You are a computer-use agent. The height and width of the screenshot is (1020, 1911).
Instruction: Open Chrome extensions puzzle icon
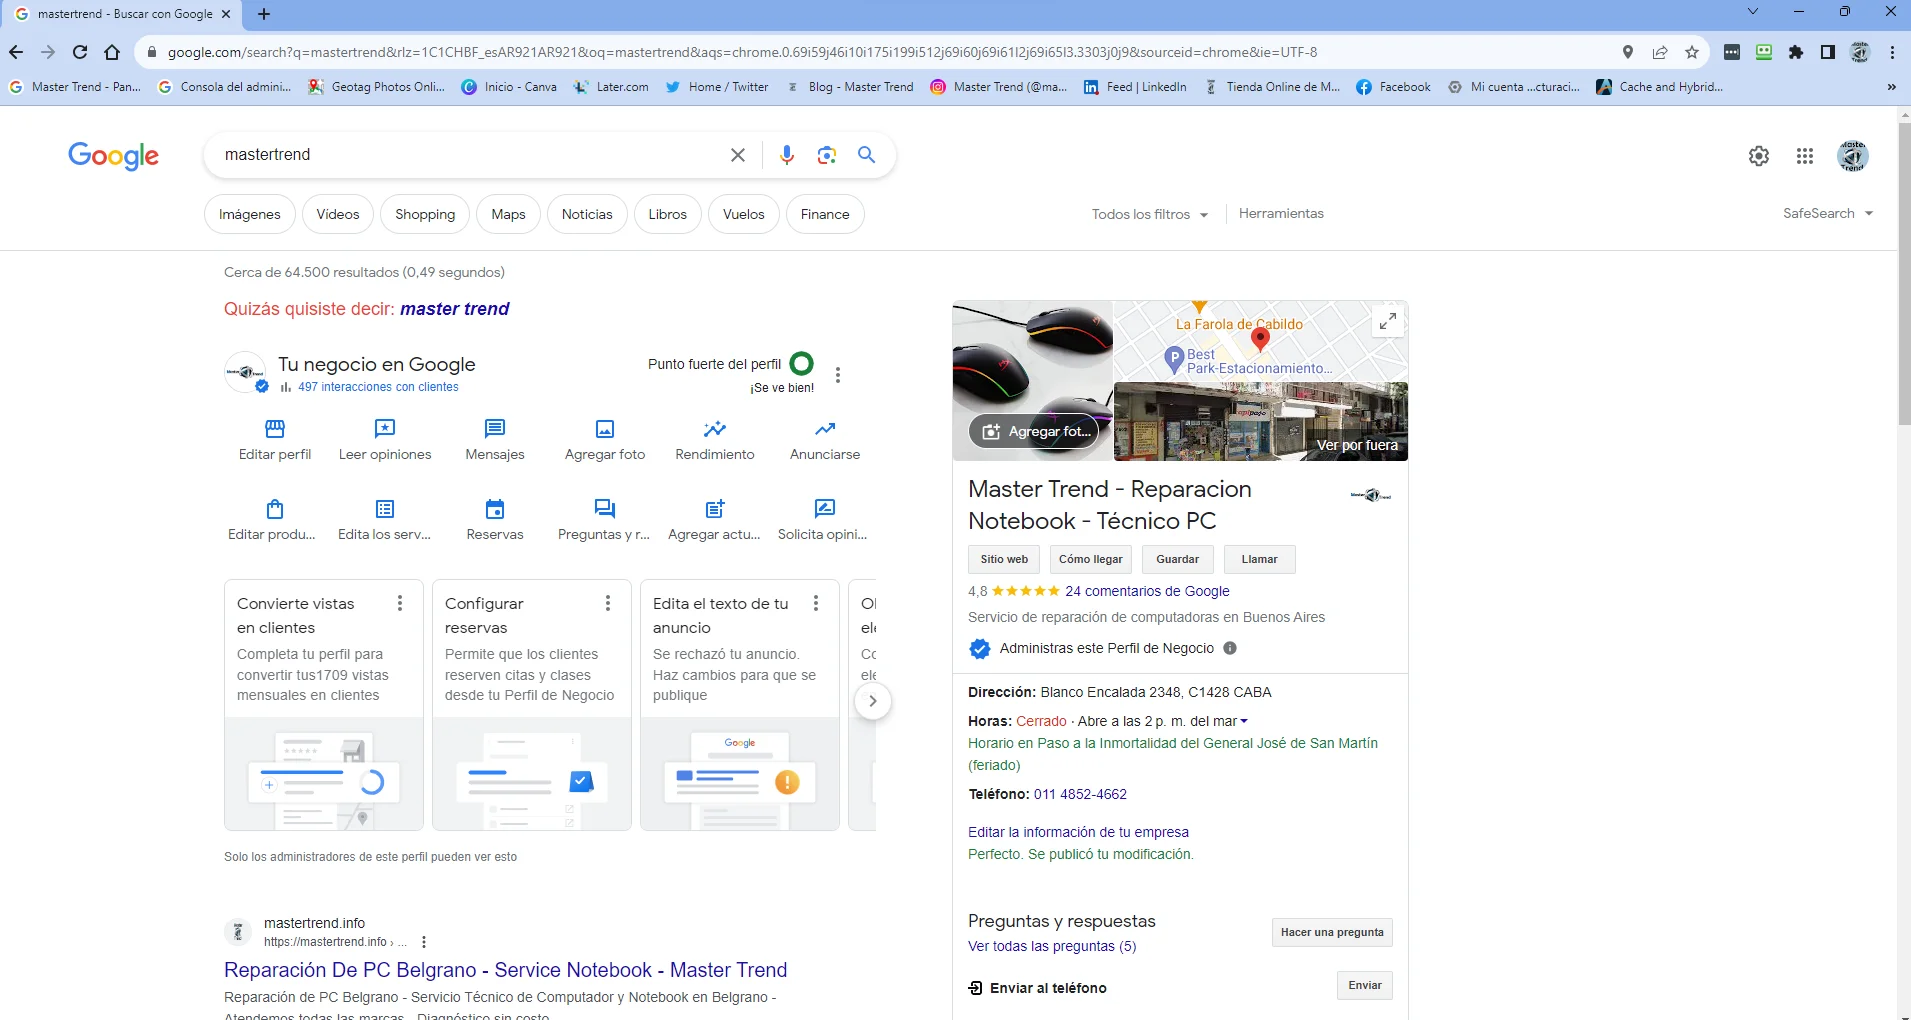click(x=1796, y=52)
